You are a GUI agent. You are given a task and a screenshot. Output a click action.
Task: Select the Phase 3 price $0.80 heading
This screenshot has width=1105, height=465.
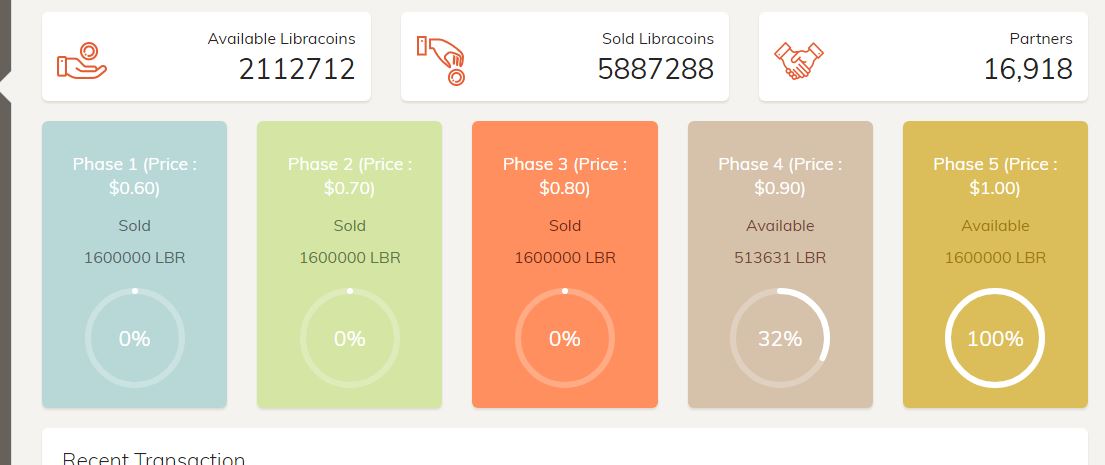click(564, 175)
